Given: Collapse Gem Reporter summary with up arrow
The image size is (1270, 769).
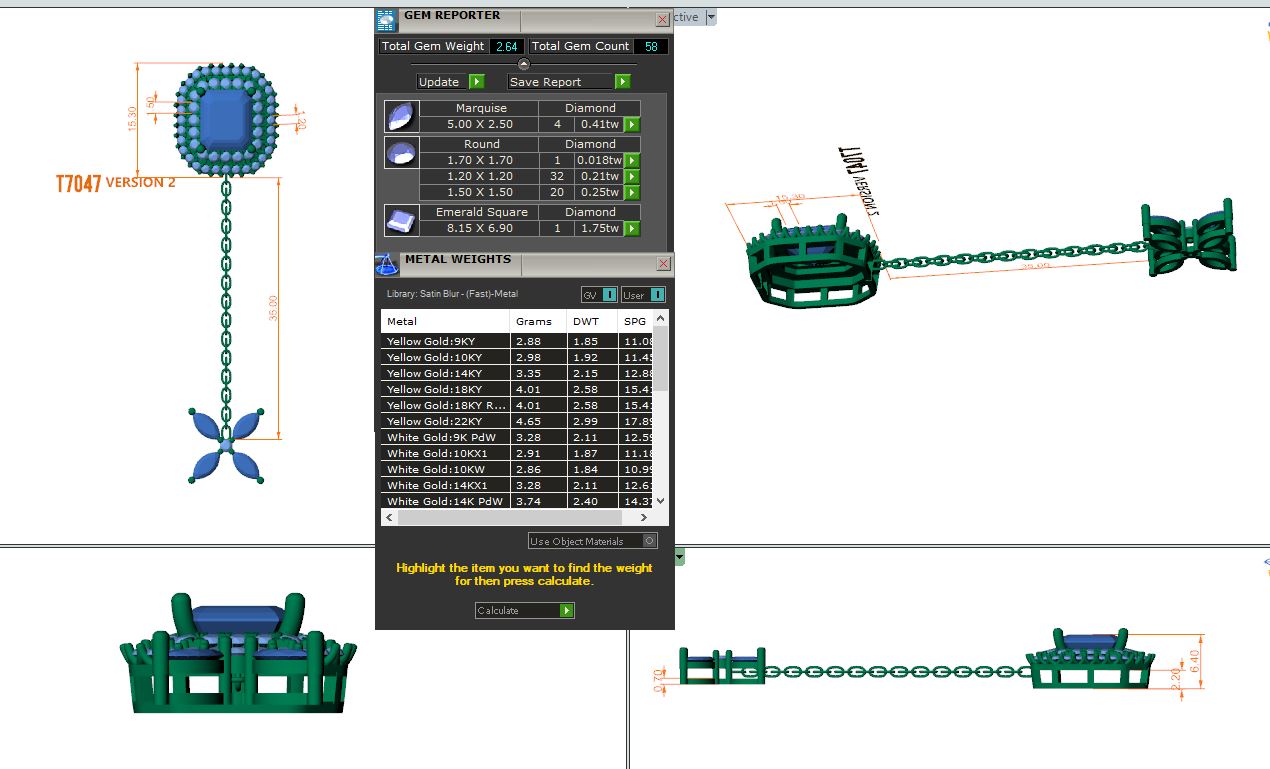Looking at the screenshot, I should 524,64.
